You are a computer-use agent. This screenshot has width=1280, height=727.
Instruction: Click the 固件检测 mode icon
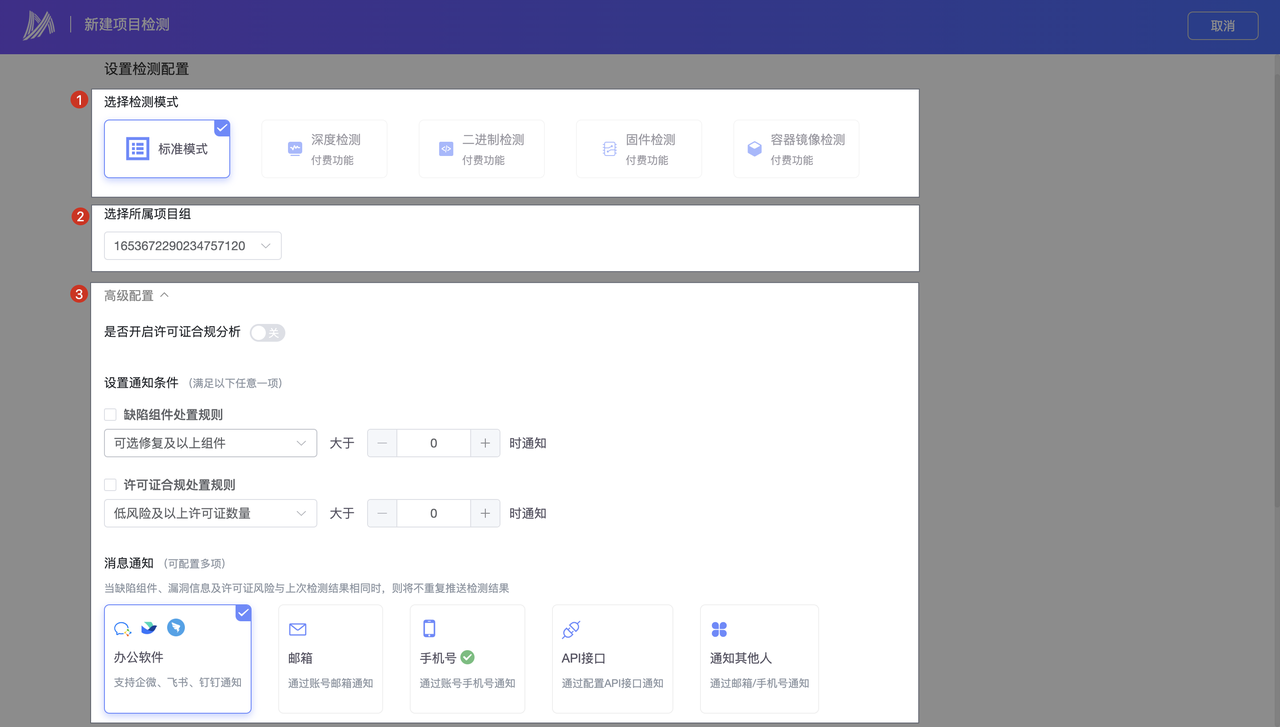coord(609,149)
